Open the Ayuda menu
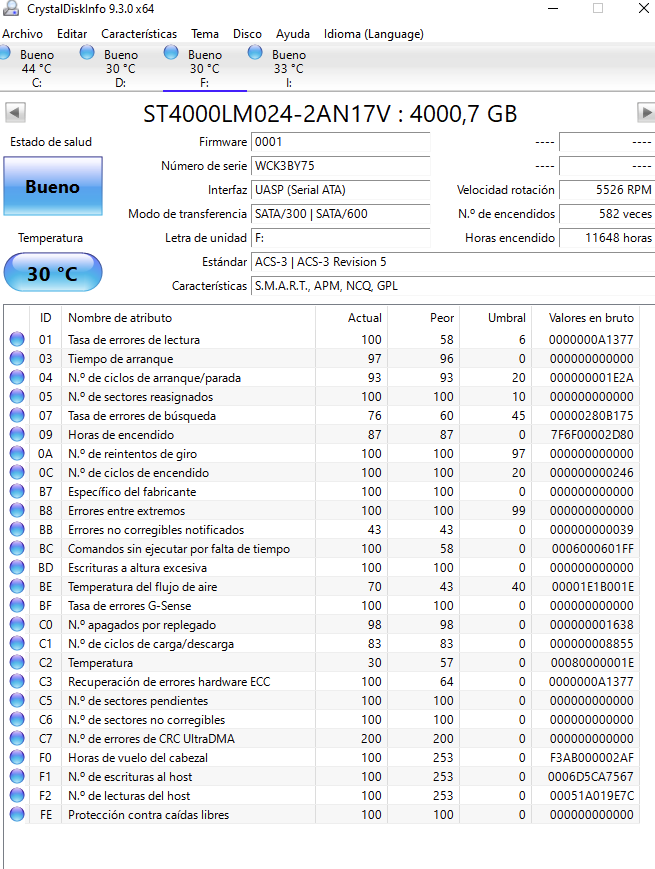The width and height of the screenshot is (655, 869). 293,34
